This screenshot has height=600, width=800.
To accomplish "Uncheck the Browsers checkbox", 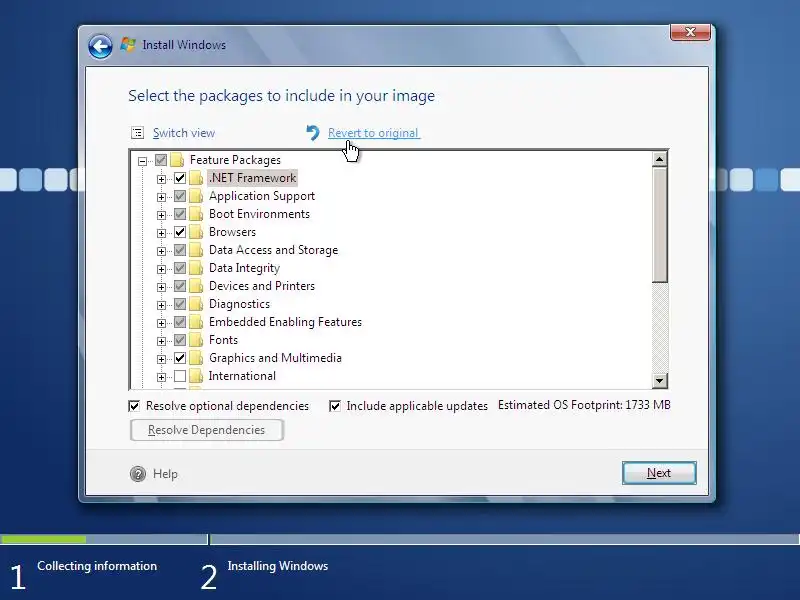I will pos(180,232).
